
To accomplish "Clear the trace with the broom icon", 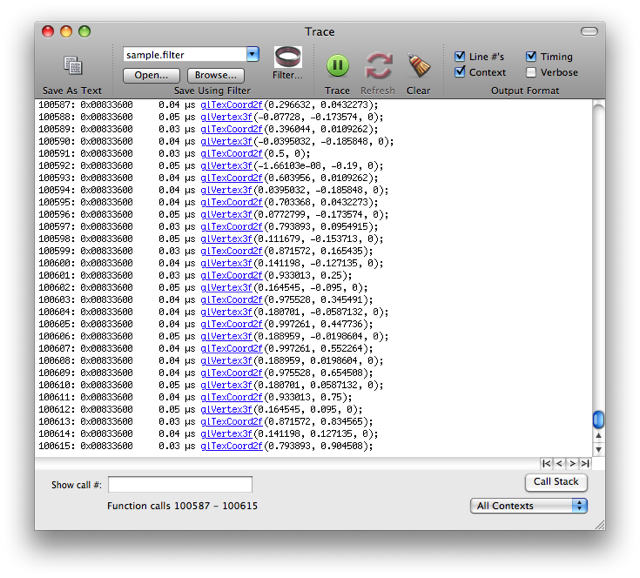I will (x=418, y=66).
